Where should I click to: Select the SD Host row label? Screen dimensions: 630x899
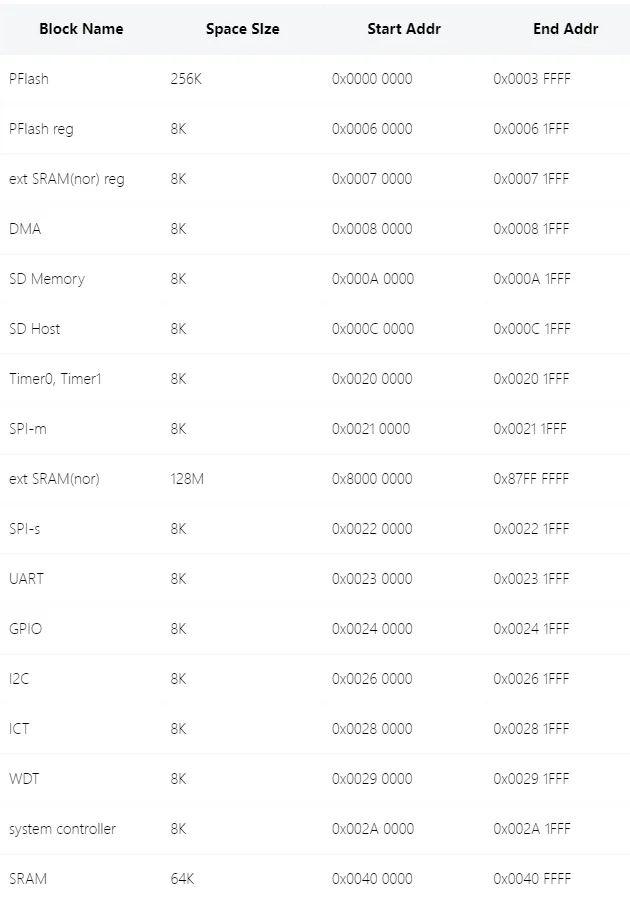coord(34,329)
